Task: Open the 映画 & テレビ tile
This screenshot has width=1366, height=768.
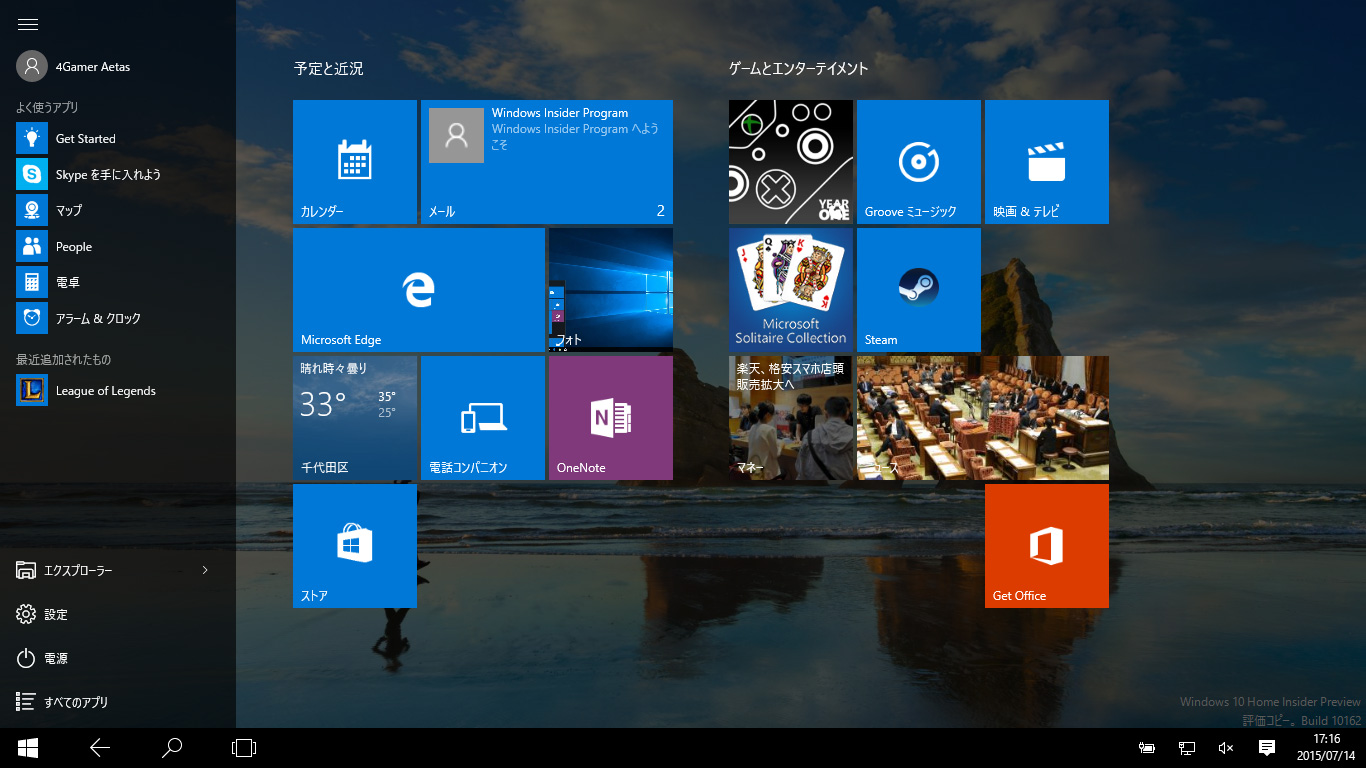Action: click(1046, 161)
